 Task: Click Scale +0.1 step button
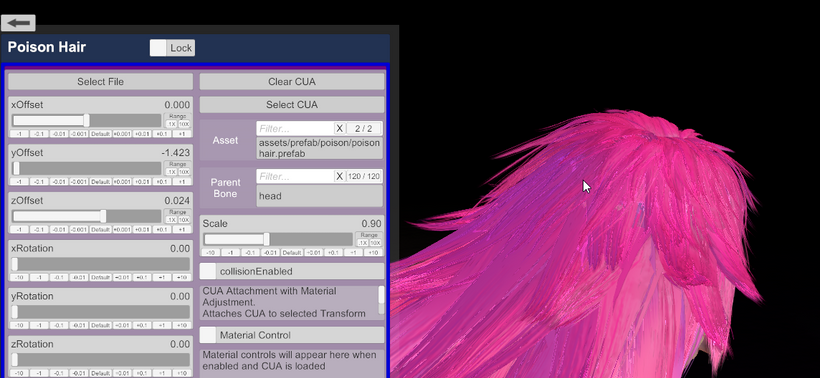[333, 253]
